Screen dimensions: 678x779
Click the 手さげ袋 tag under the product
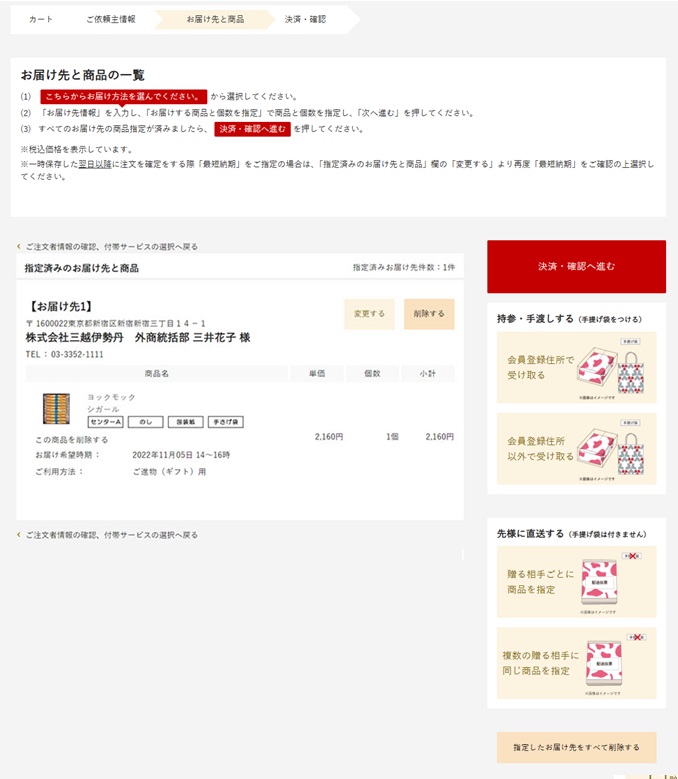226,422
